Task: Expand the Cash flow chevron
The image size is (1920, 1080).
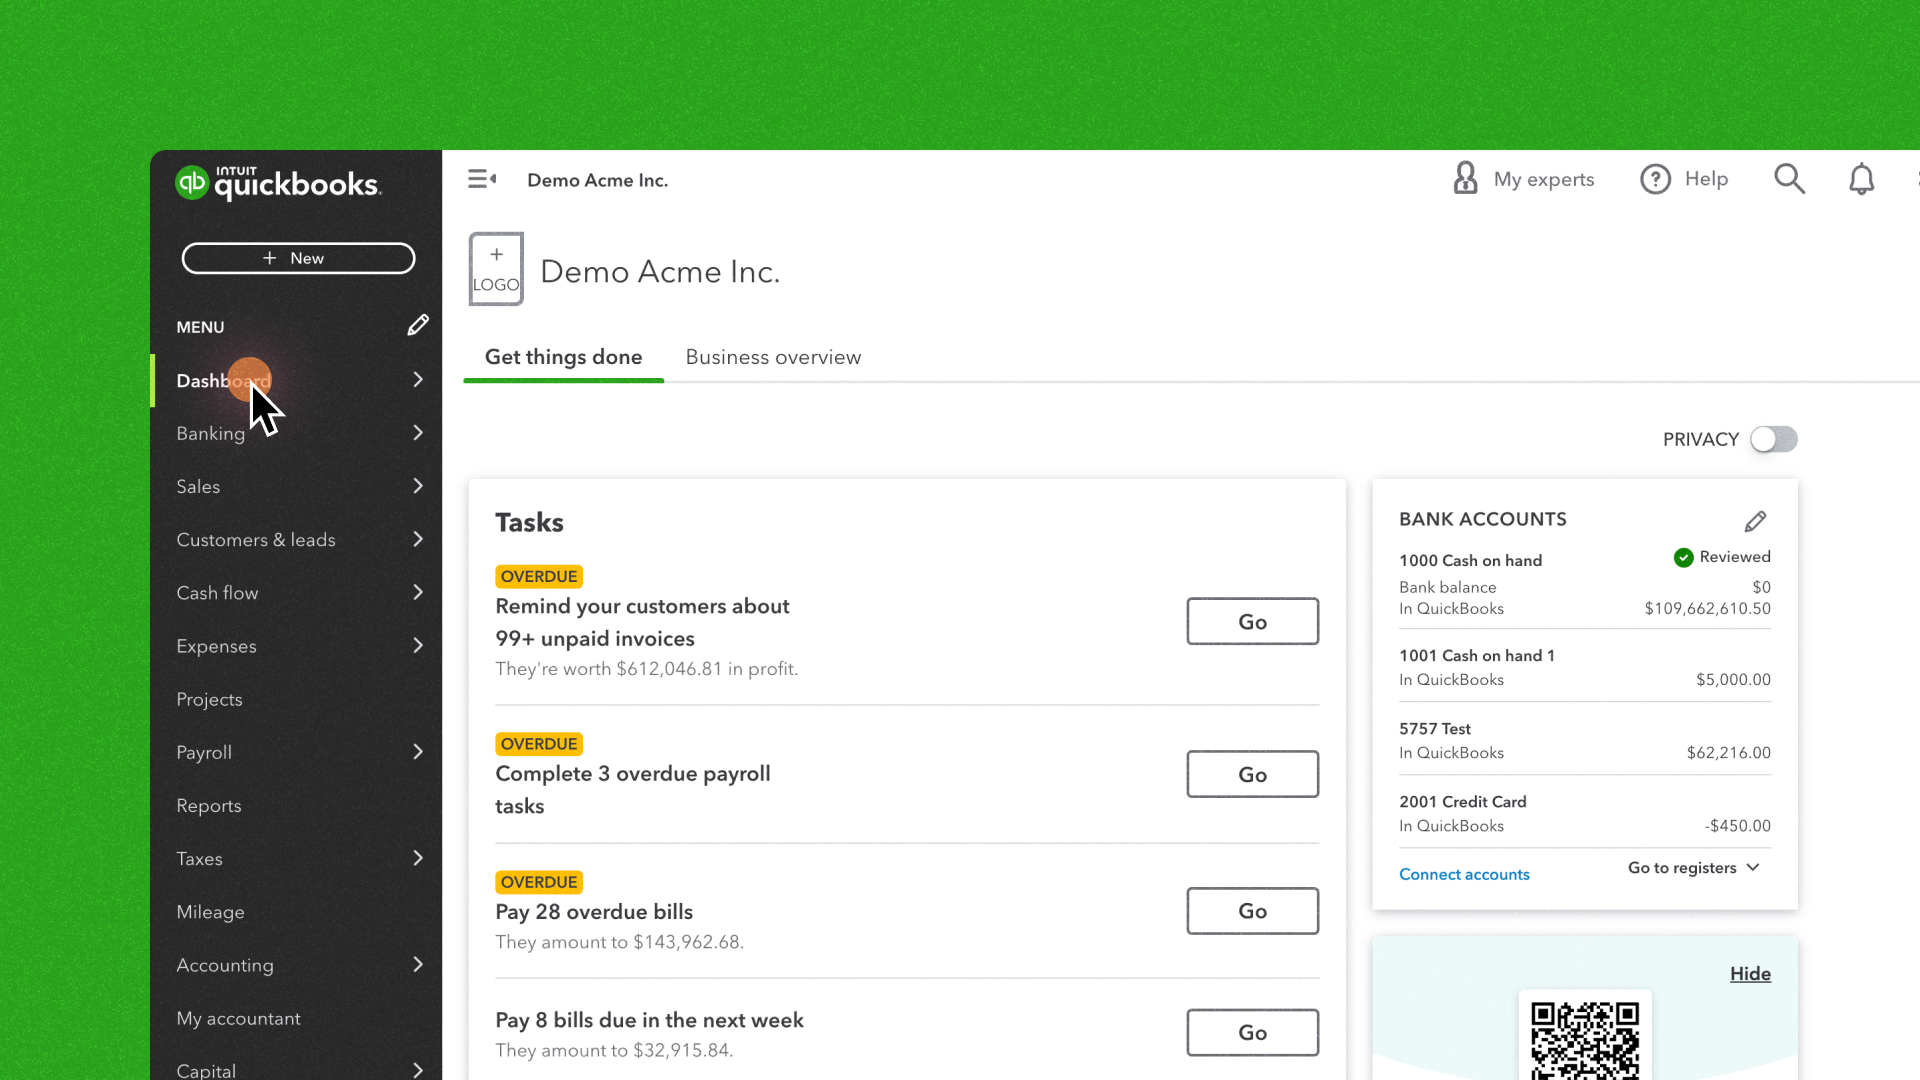Action: [x=418, y=592]
